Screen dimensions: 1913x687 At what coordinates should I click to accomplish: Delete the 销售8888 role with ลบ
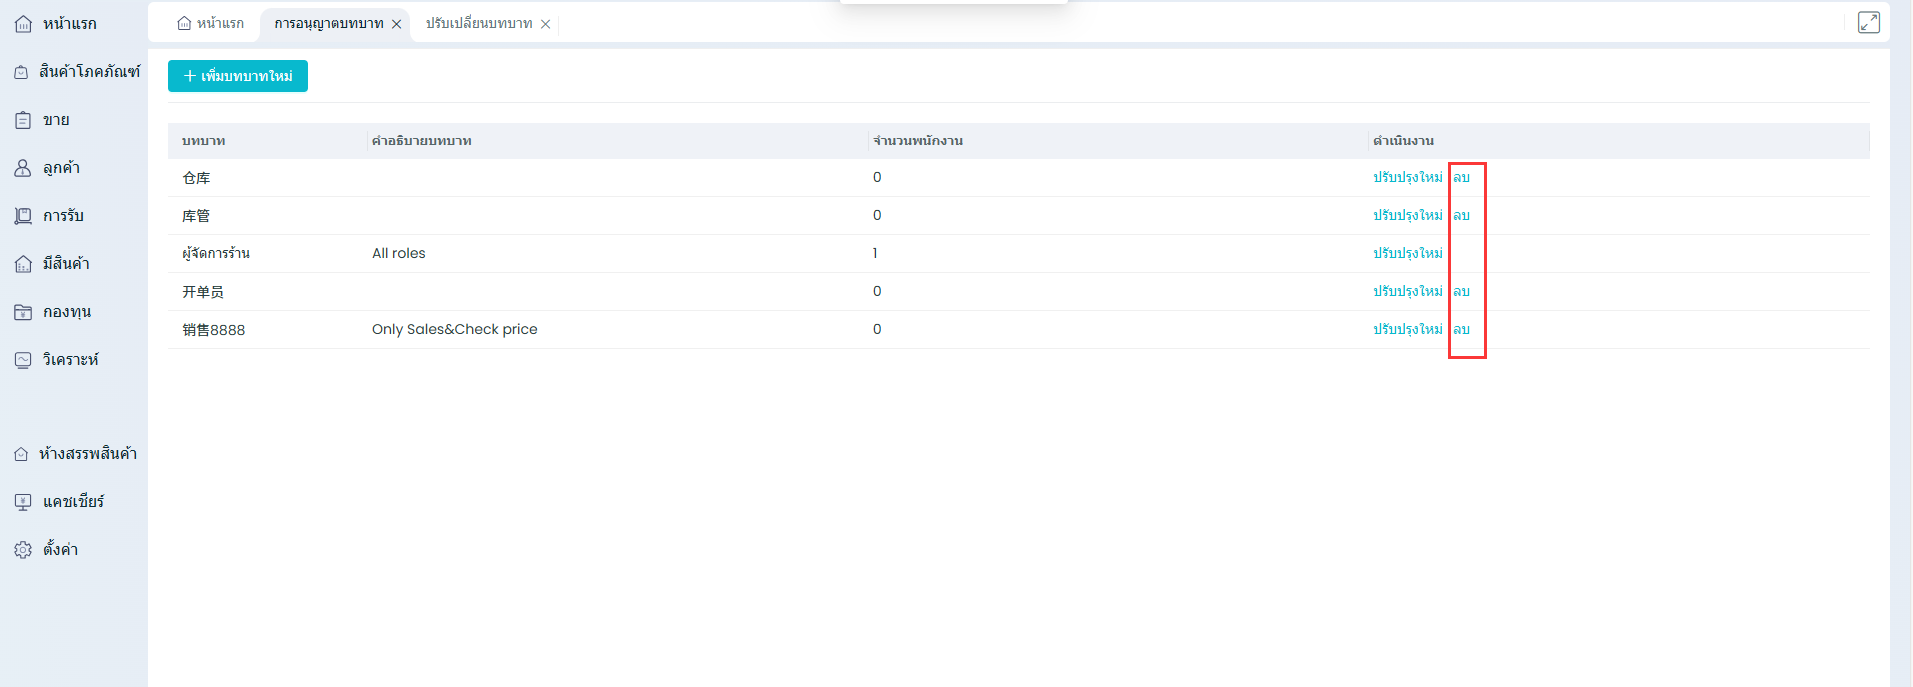(x=1461, y=330)
